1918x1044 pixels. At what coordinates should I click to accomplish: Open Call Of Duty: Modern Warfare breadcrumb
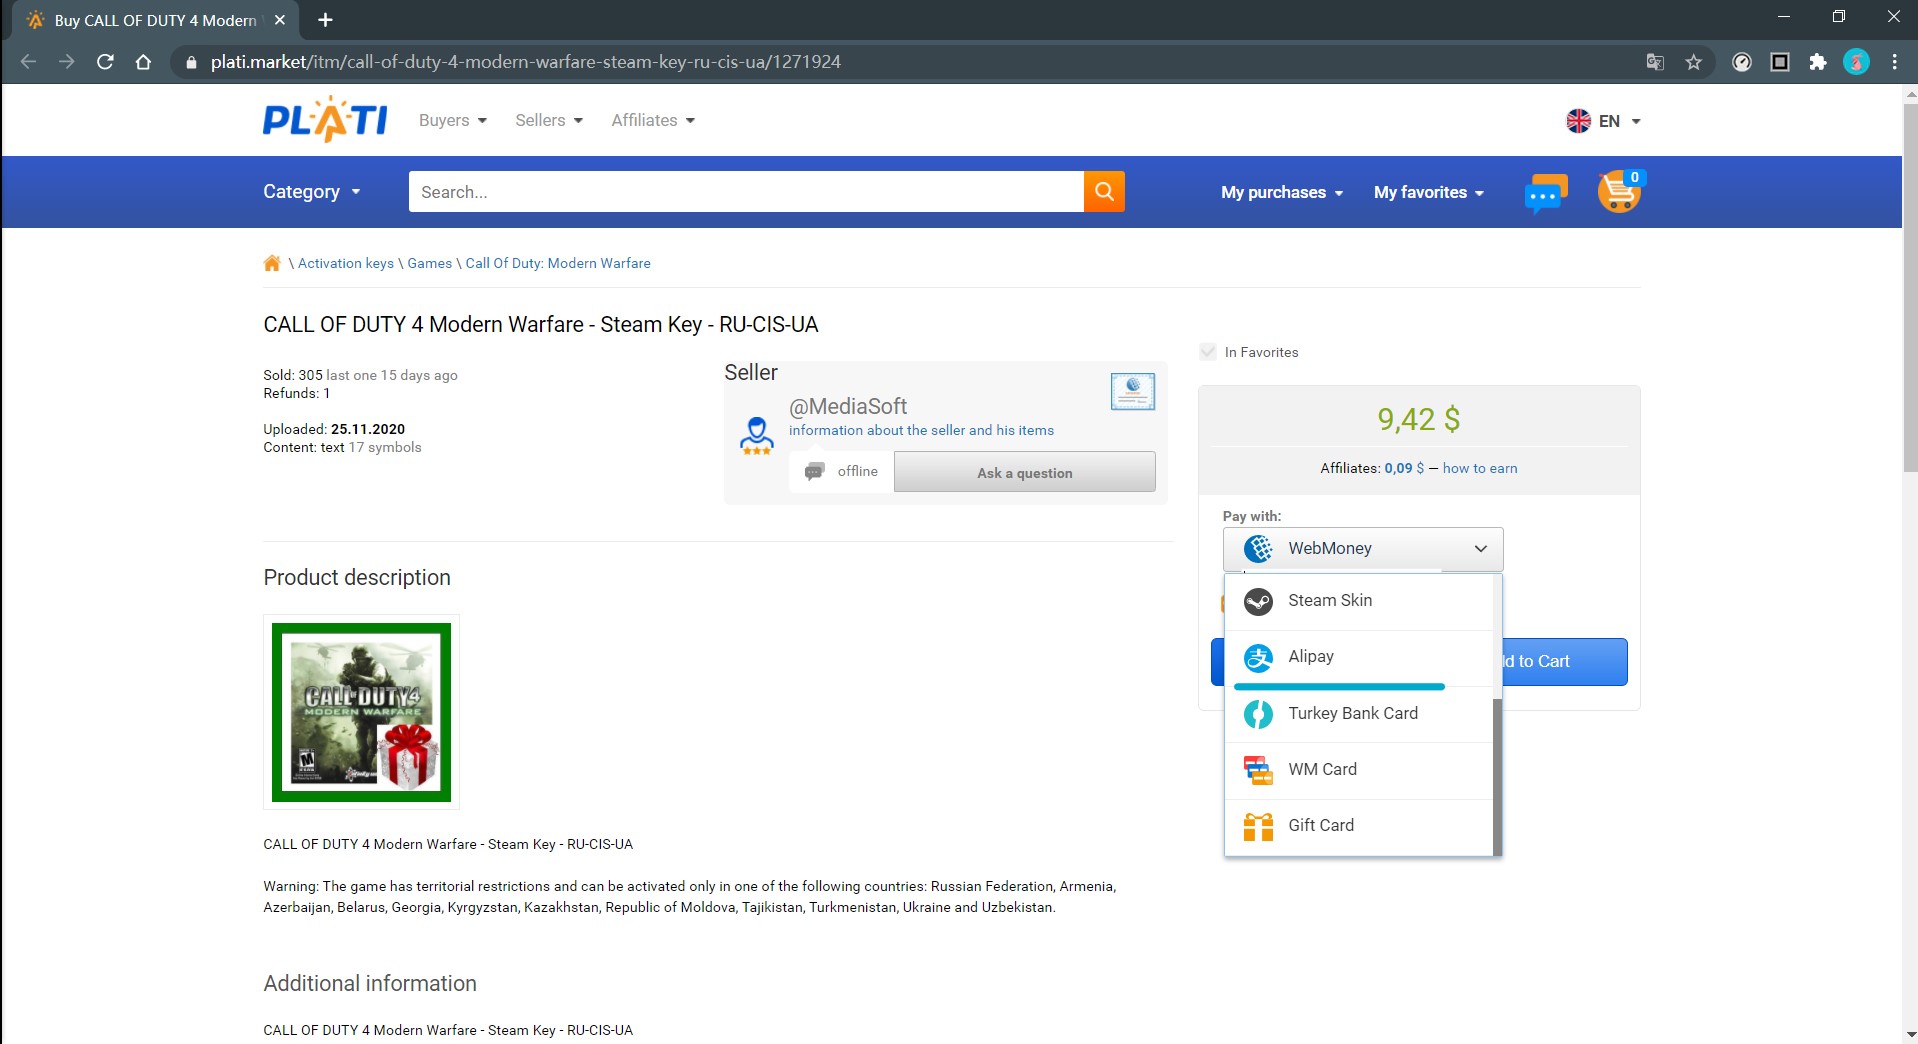(x=558, y=263)
